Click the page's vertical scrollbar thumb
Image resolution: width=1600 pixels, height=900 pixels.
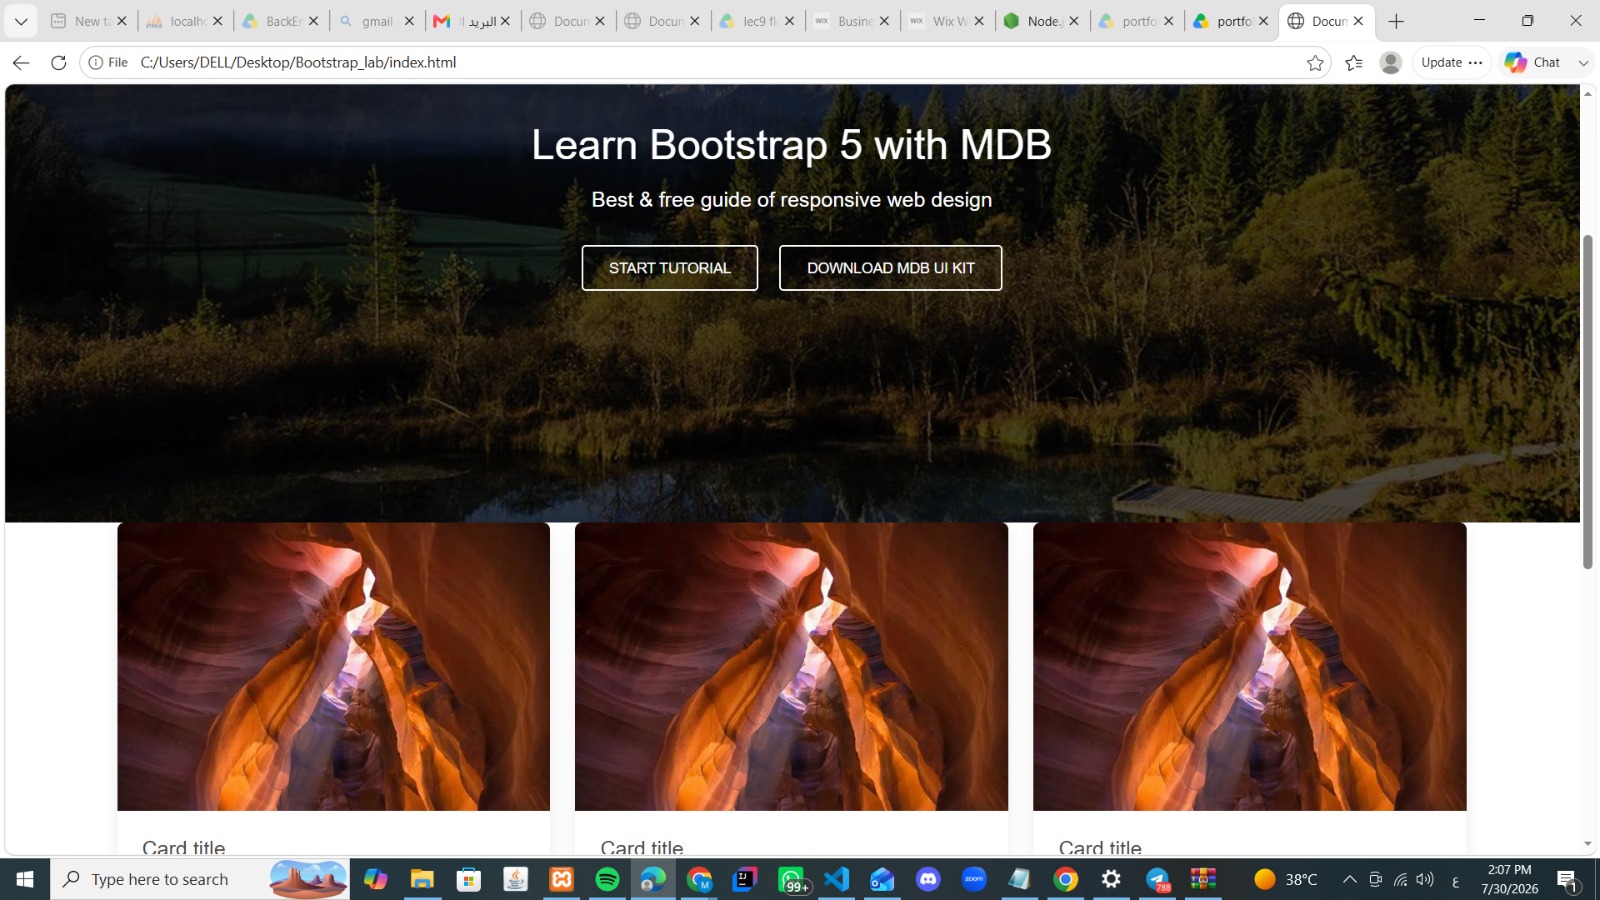(x=1588, y=402)
